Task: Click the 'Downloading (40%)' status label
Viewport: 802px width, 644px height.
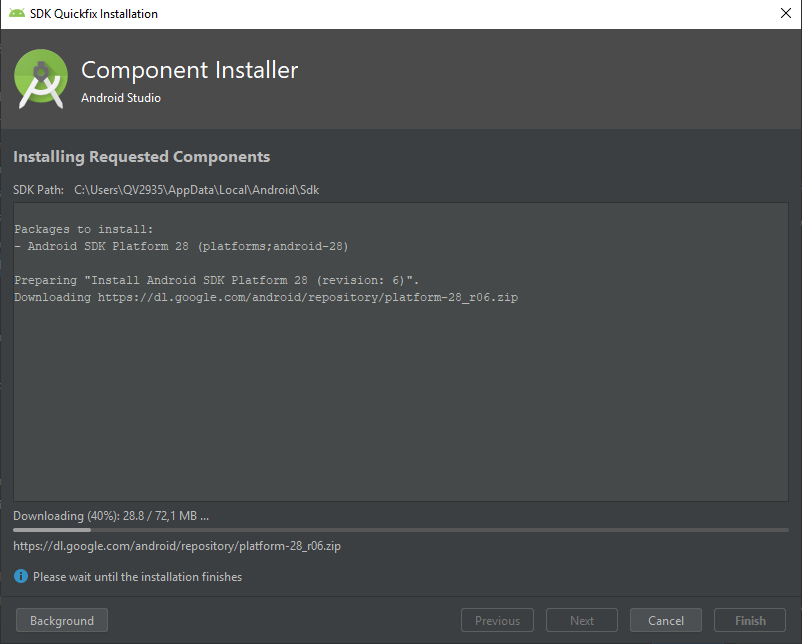Action: (x=110, y=516)
